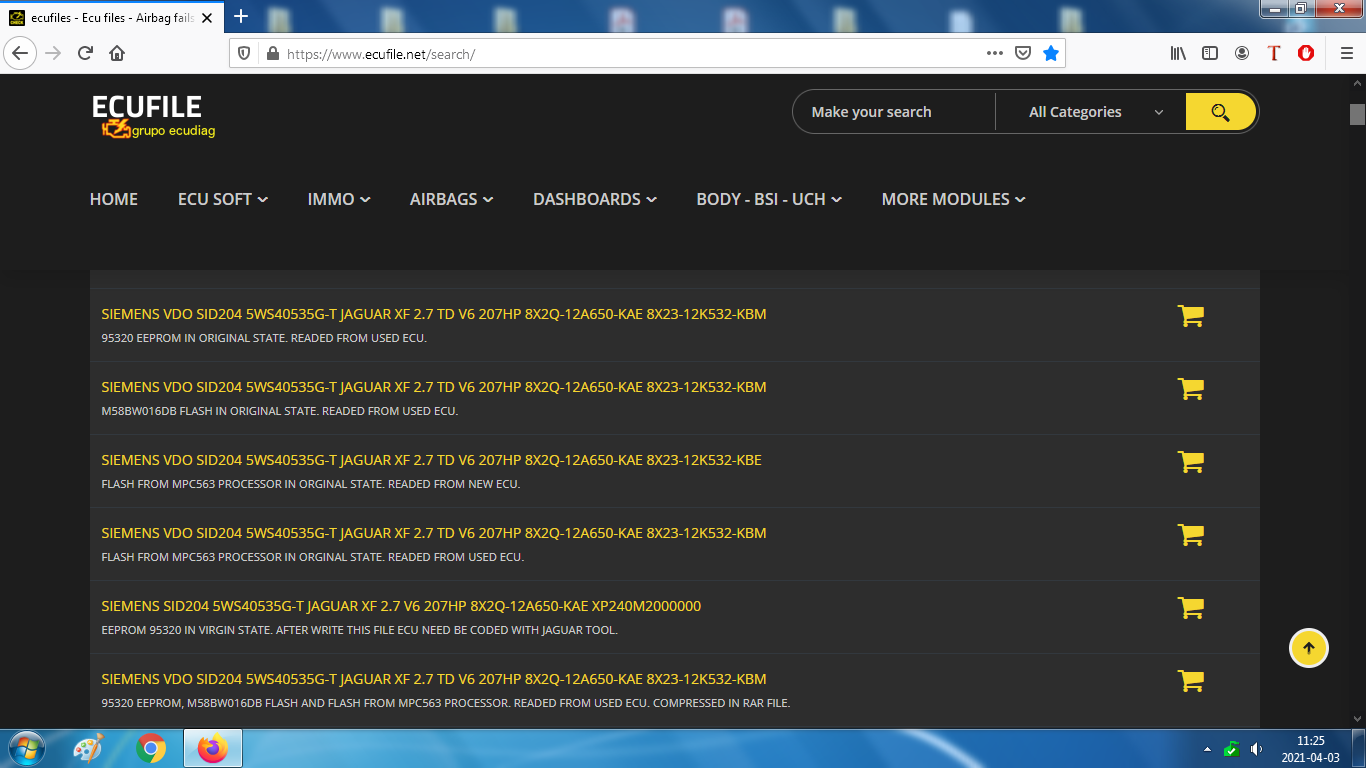Expand the MORE MODULES menu
This screenshot has width=1366, height=768.
[953, 199]
